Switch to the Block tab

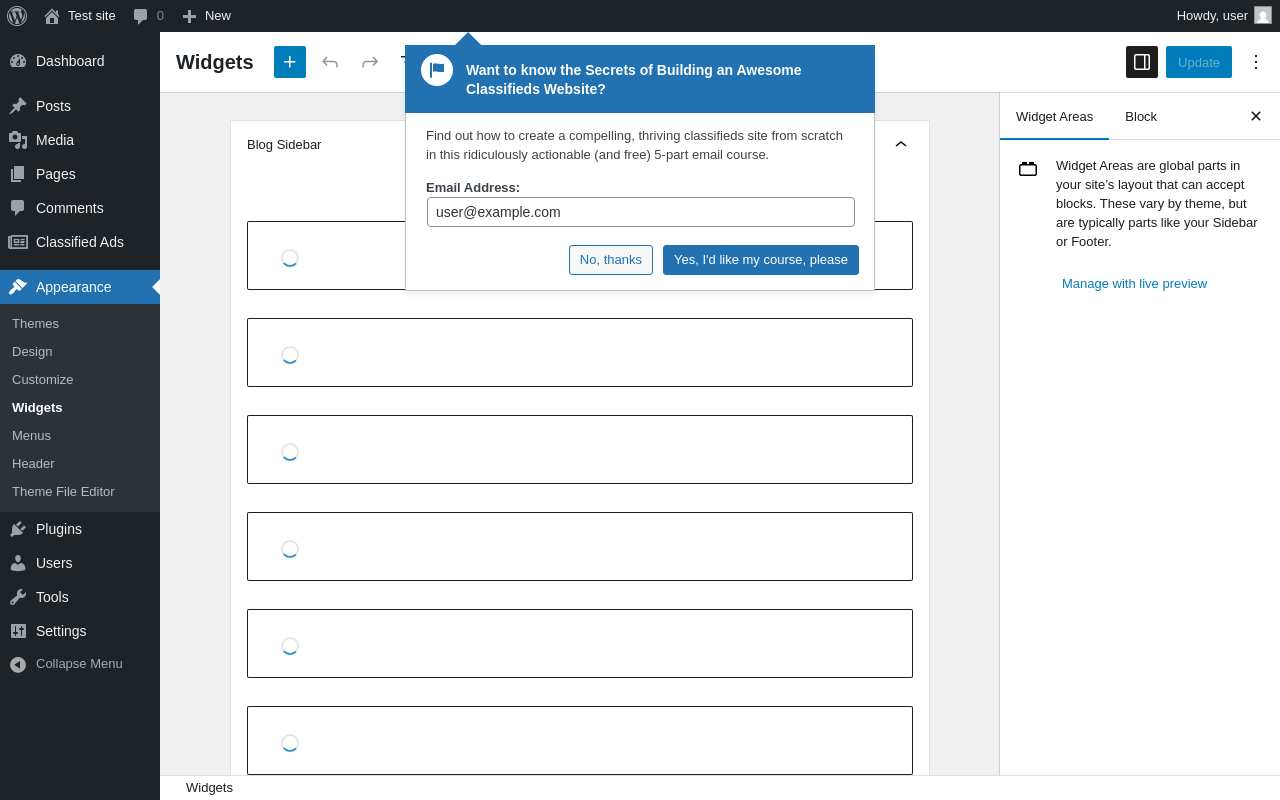1141,116
